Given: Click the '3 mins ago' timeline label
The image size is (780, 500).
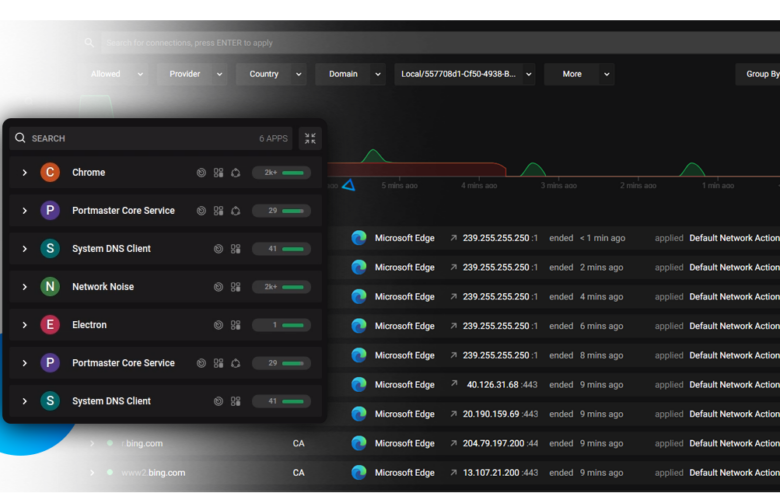Looking at the screenshot, I should pos(559,186).
